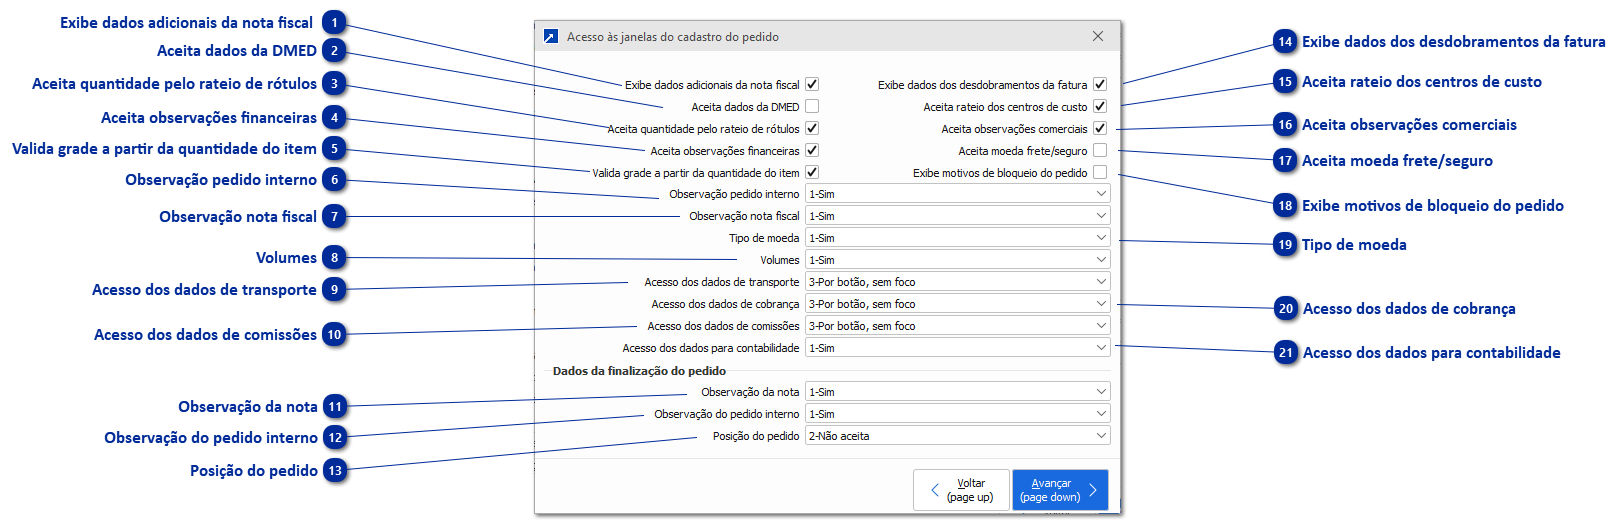Viewport: 1622px width, 530px height.
Task: Open the Tipo de moeda dropdown
Action: coord(957,238)
